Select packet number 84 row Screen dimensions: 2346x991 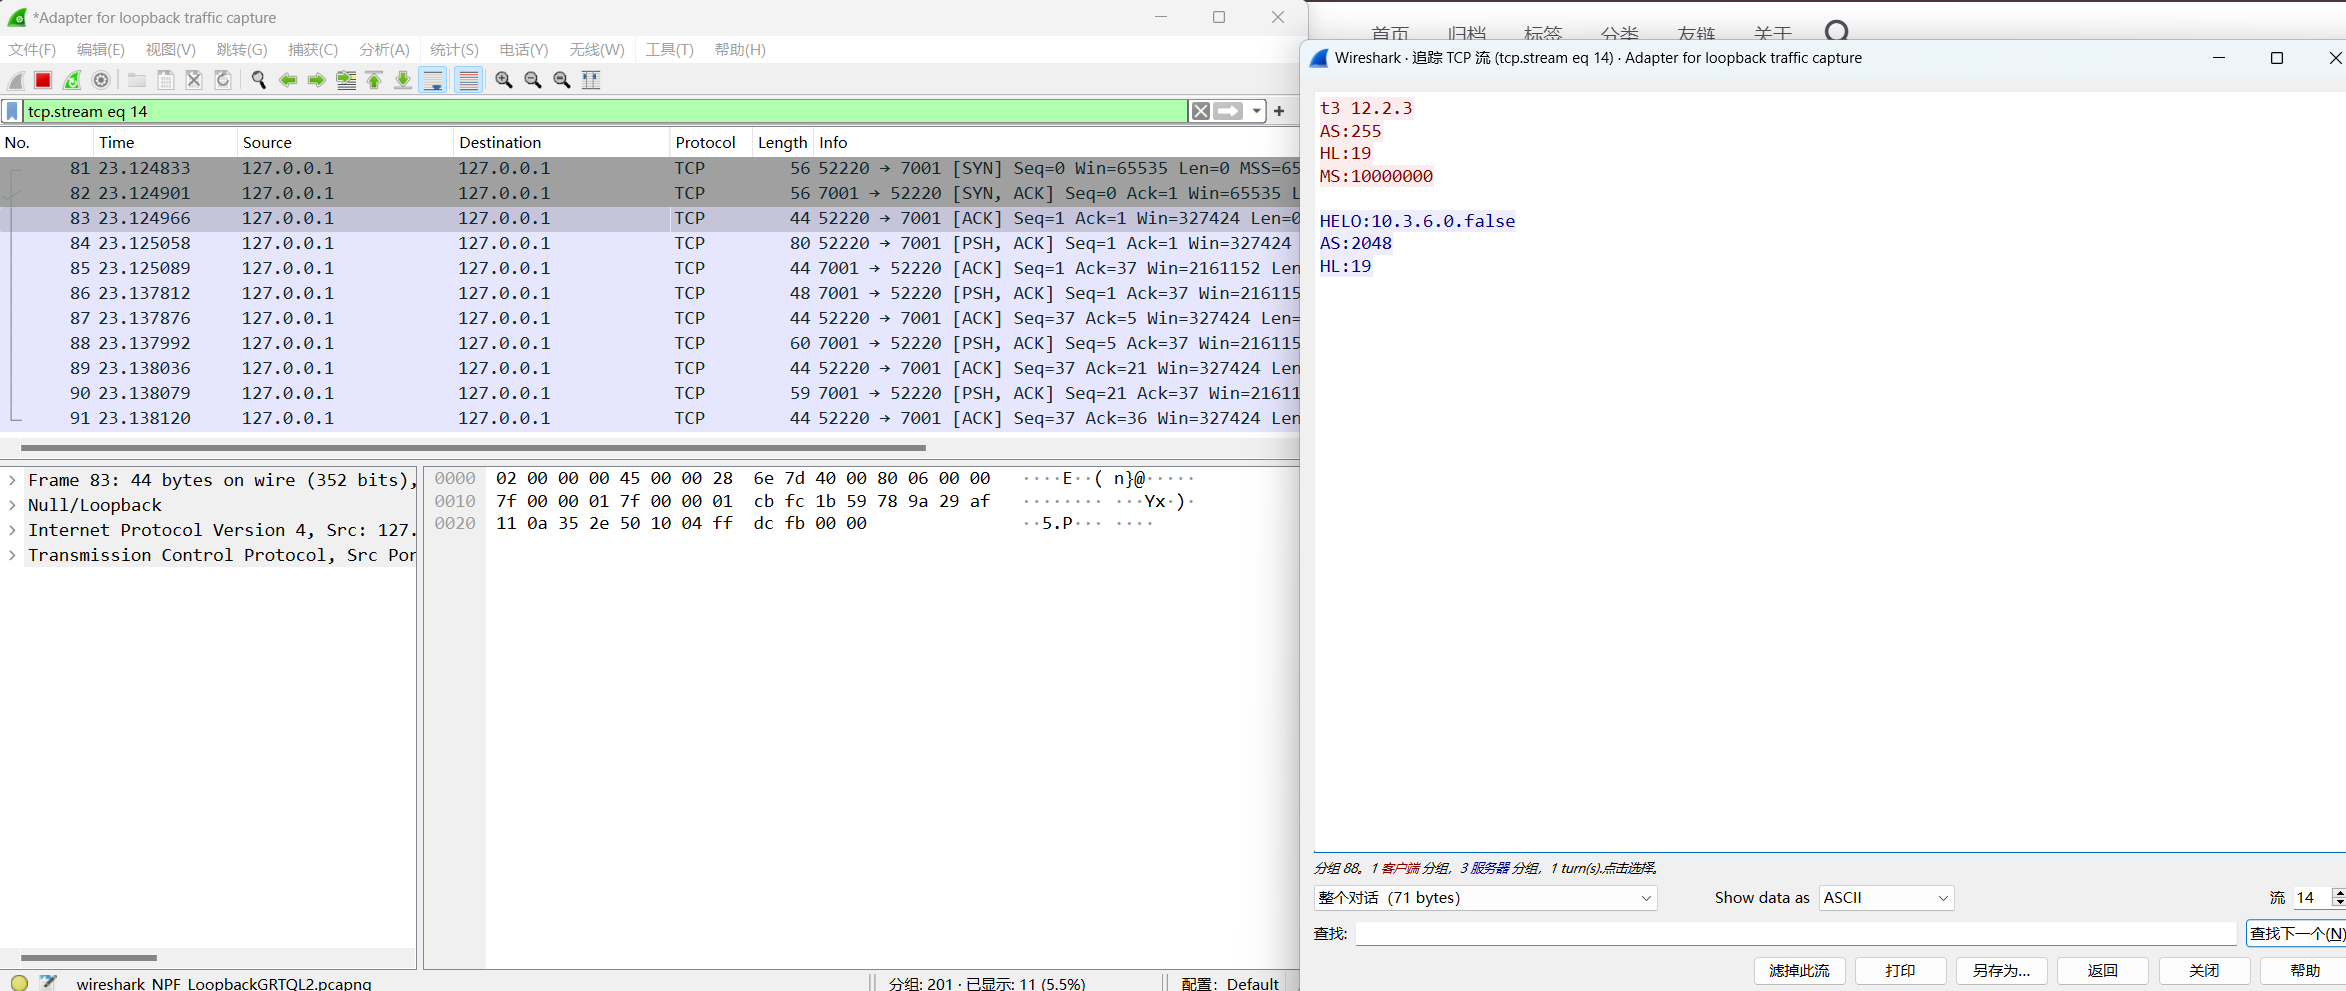click(x=650, y=243)
